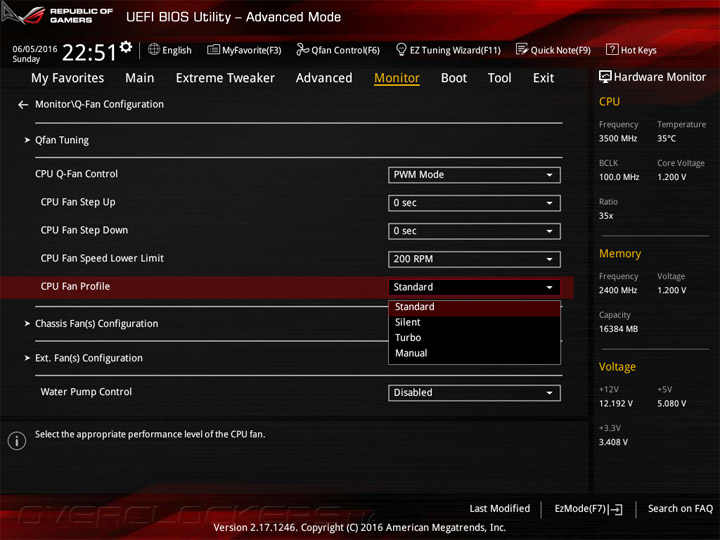The image size is (720, 540).
Task: Click the 06/05/2016 date text
Action: (x=34, y=49)
